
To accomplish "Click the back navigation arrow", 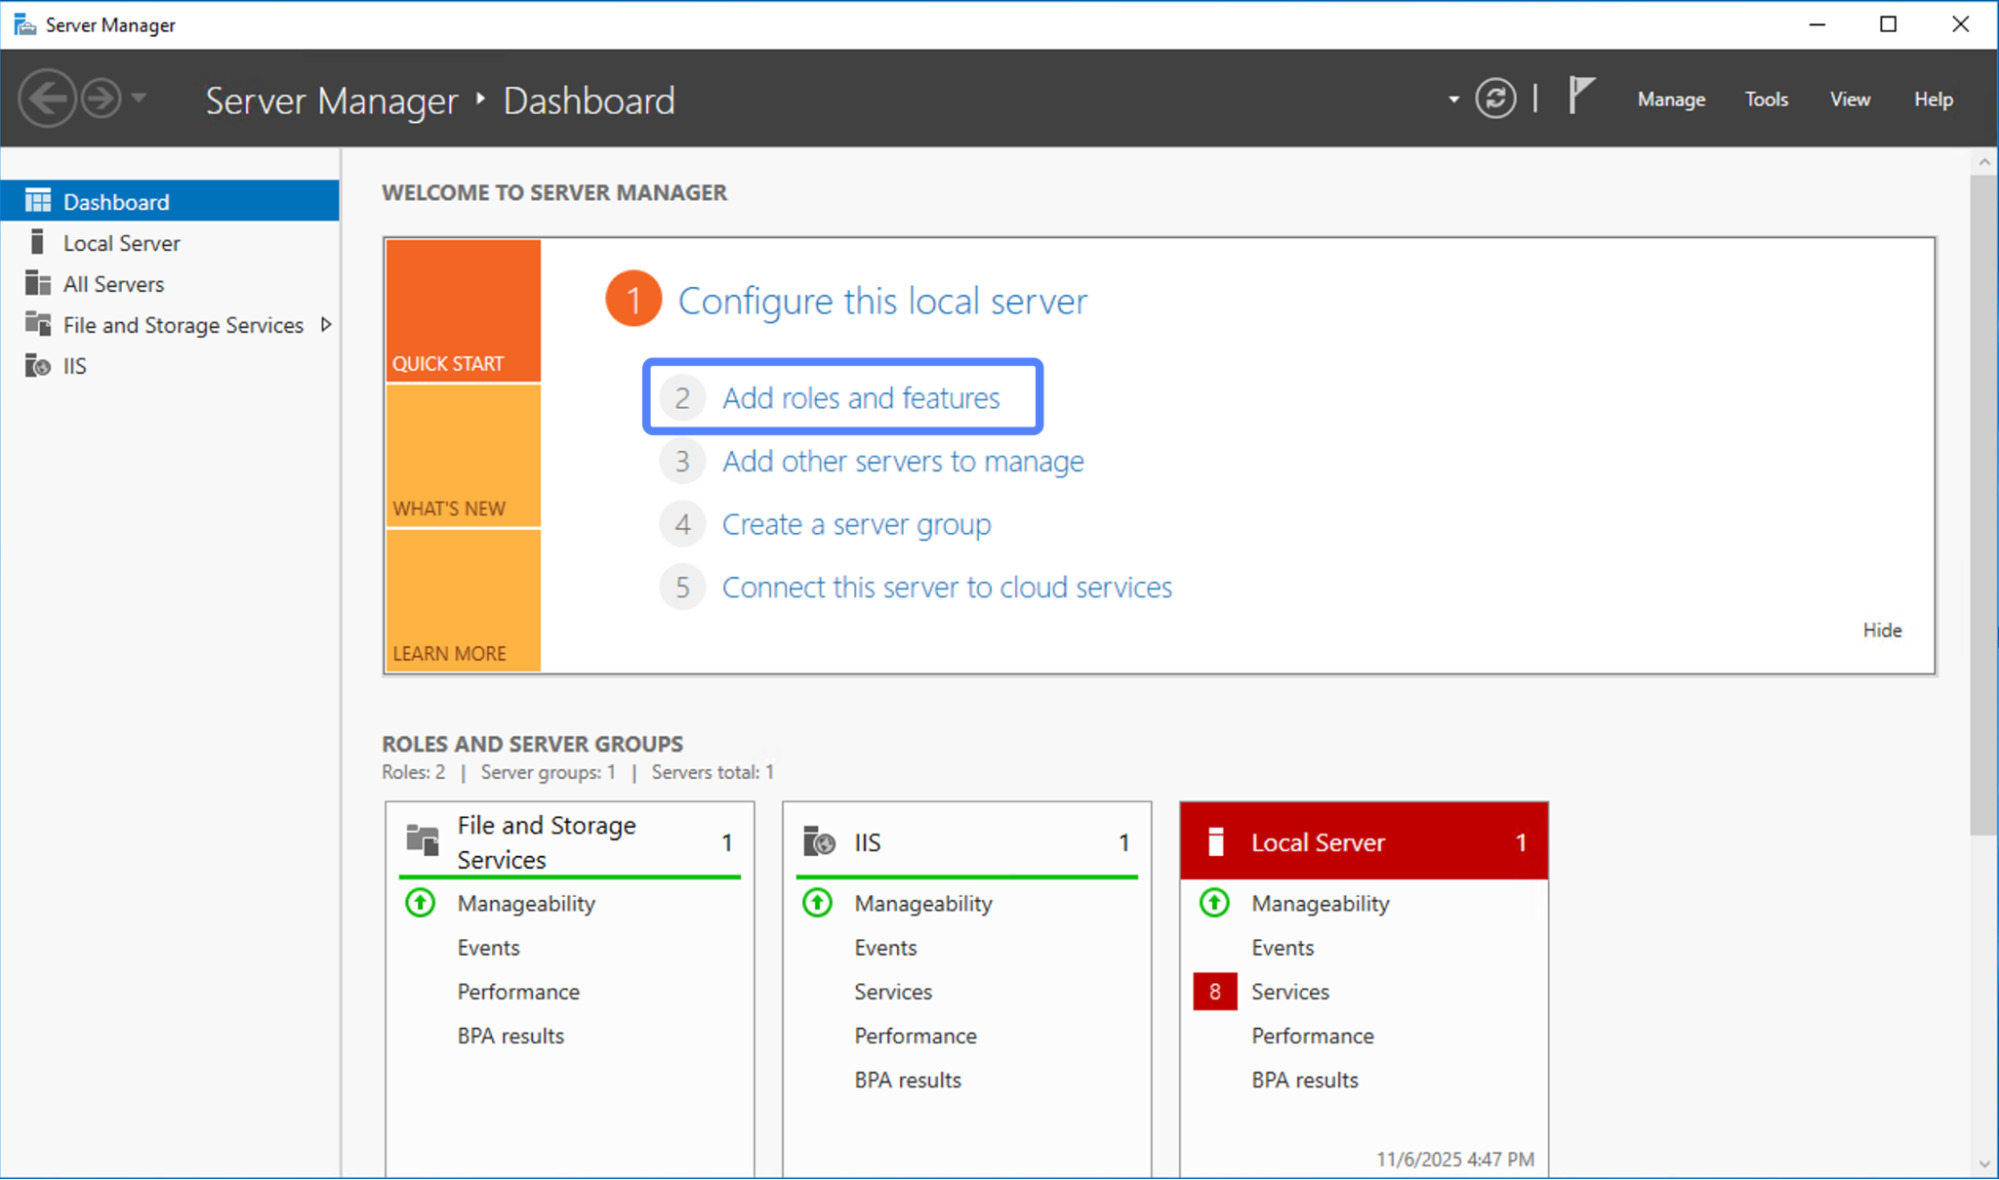I will (x=47, y=98).
